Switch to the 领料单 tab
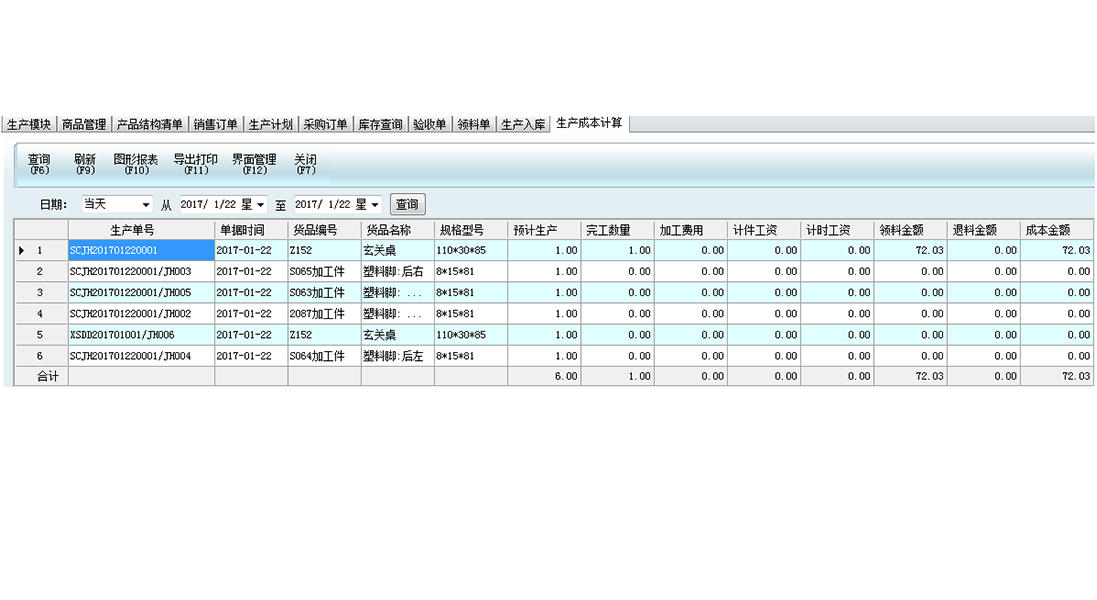The image size is (1097, 600). (x=473, y=125)
